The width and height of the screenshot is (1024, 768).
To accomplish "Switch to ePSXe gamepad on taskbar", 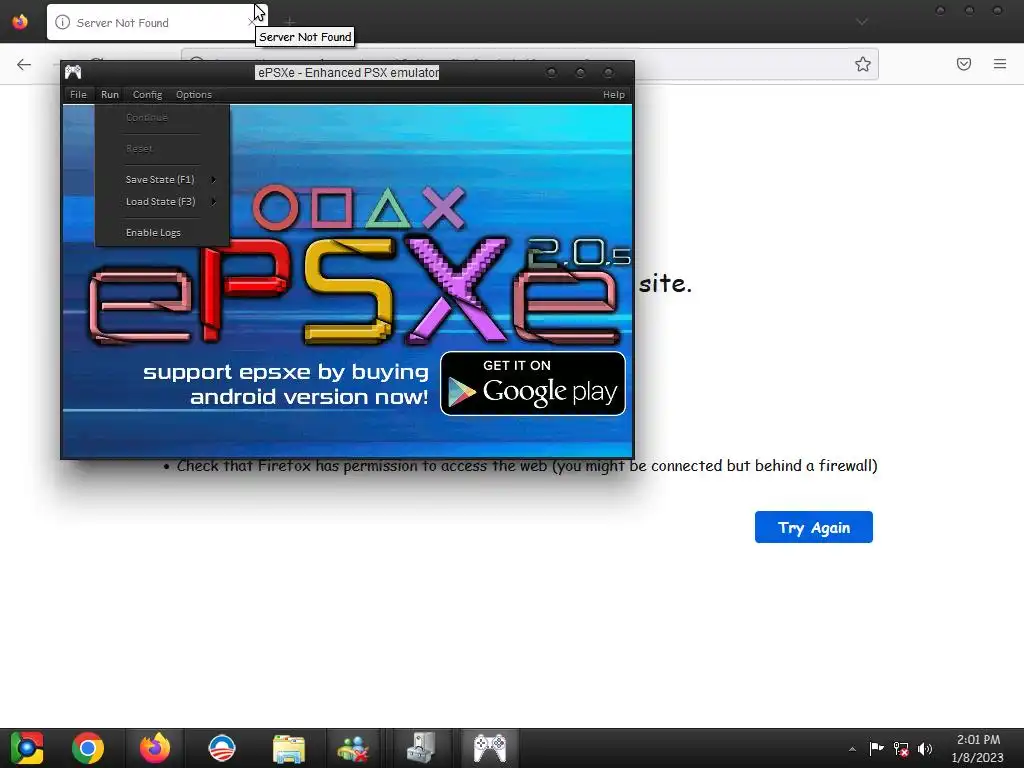I will click(490, 748).
